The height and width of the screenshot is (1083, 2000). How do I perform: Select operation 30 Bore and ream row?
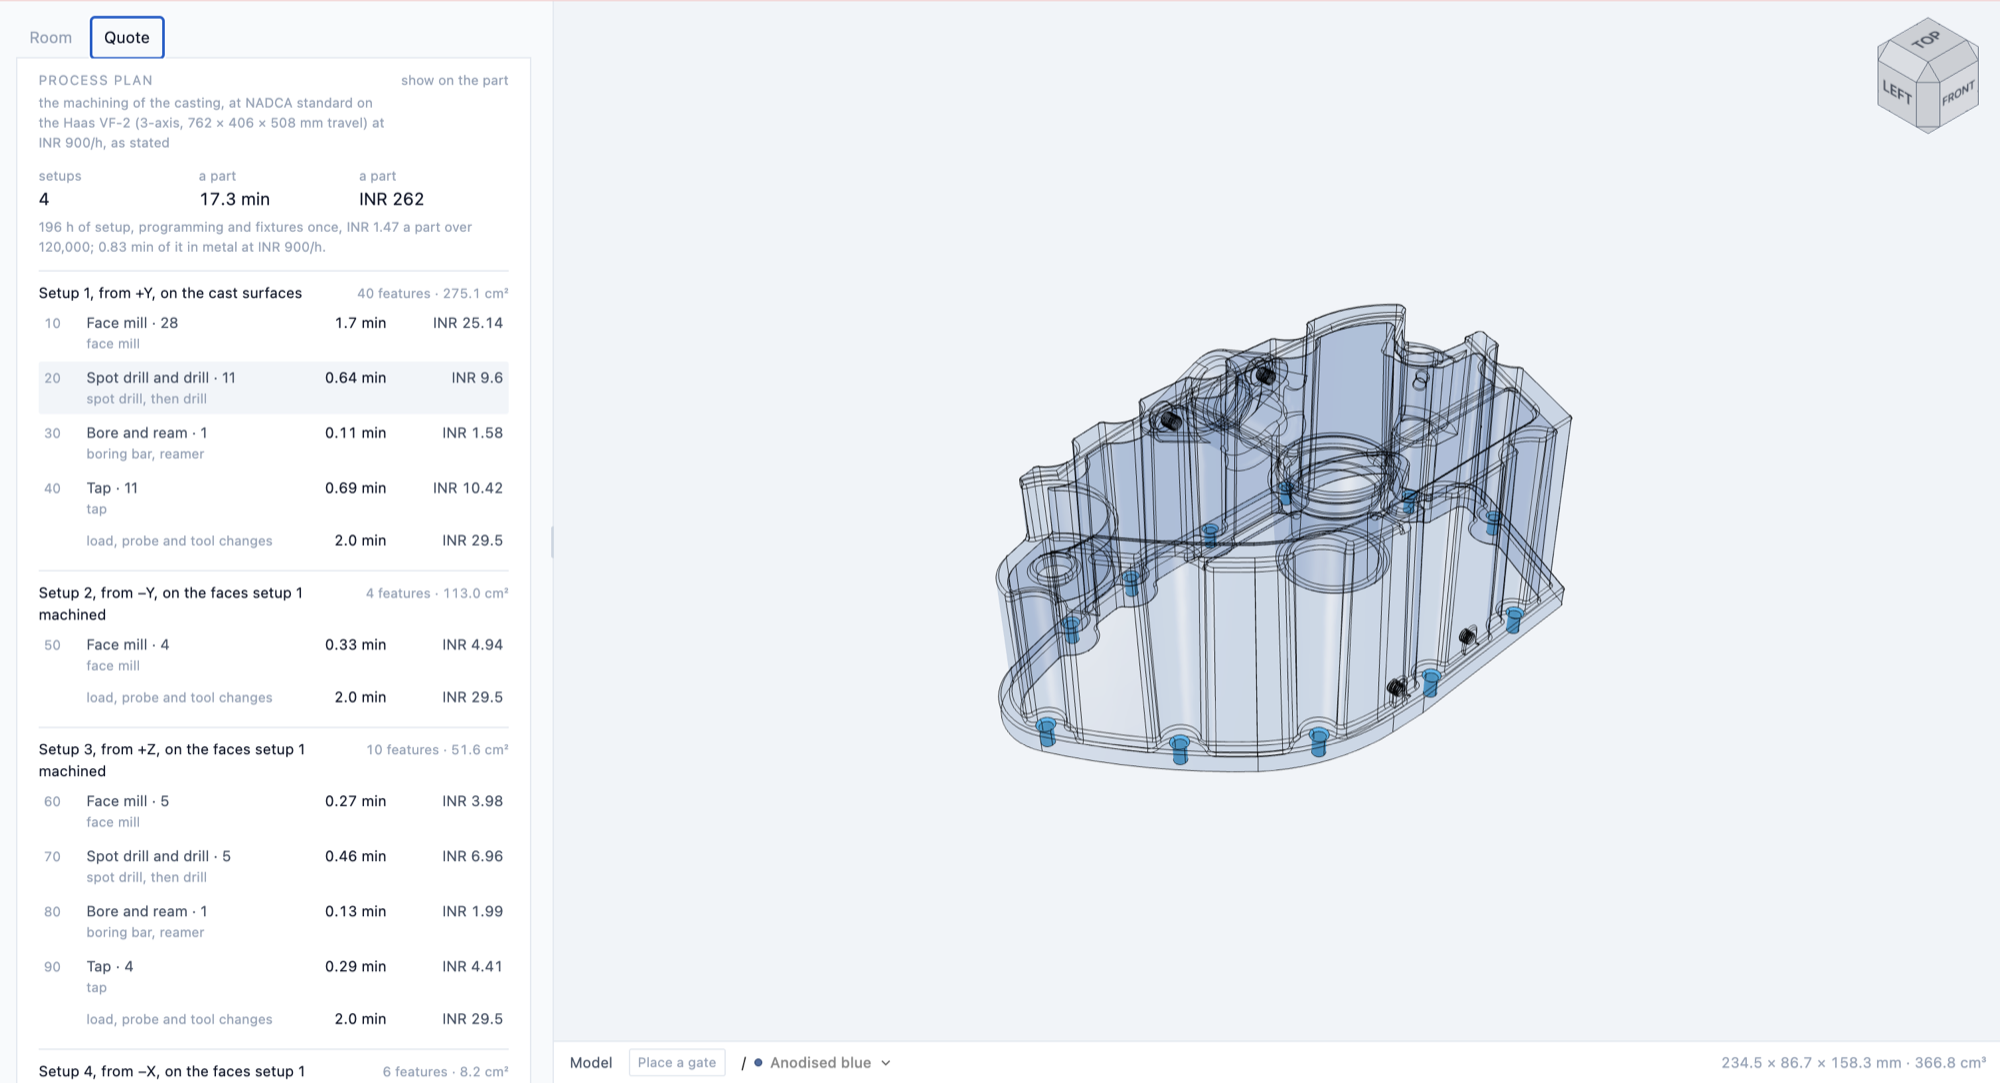click(x=273, y=442)
